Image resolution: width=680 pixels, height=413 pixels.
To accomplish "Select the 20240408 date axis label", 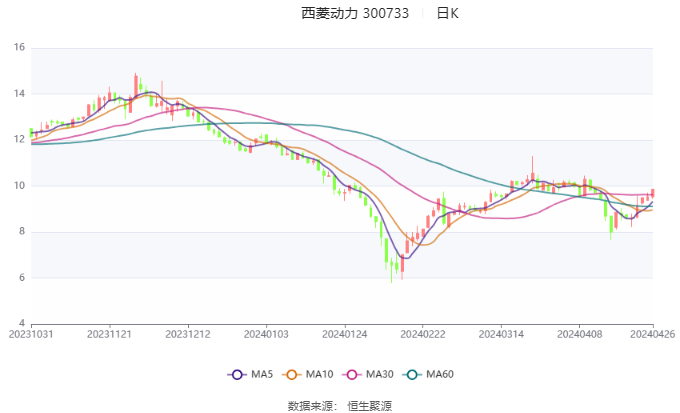I will [579, 334].
